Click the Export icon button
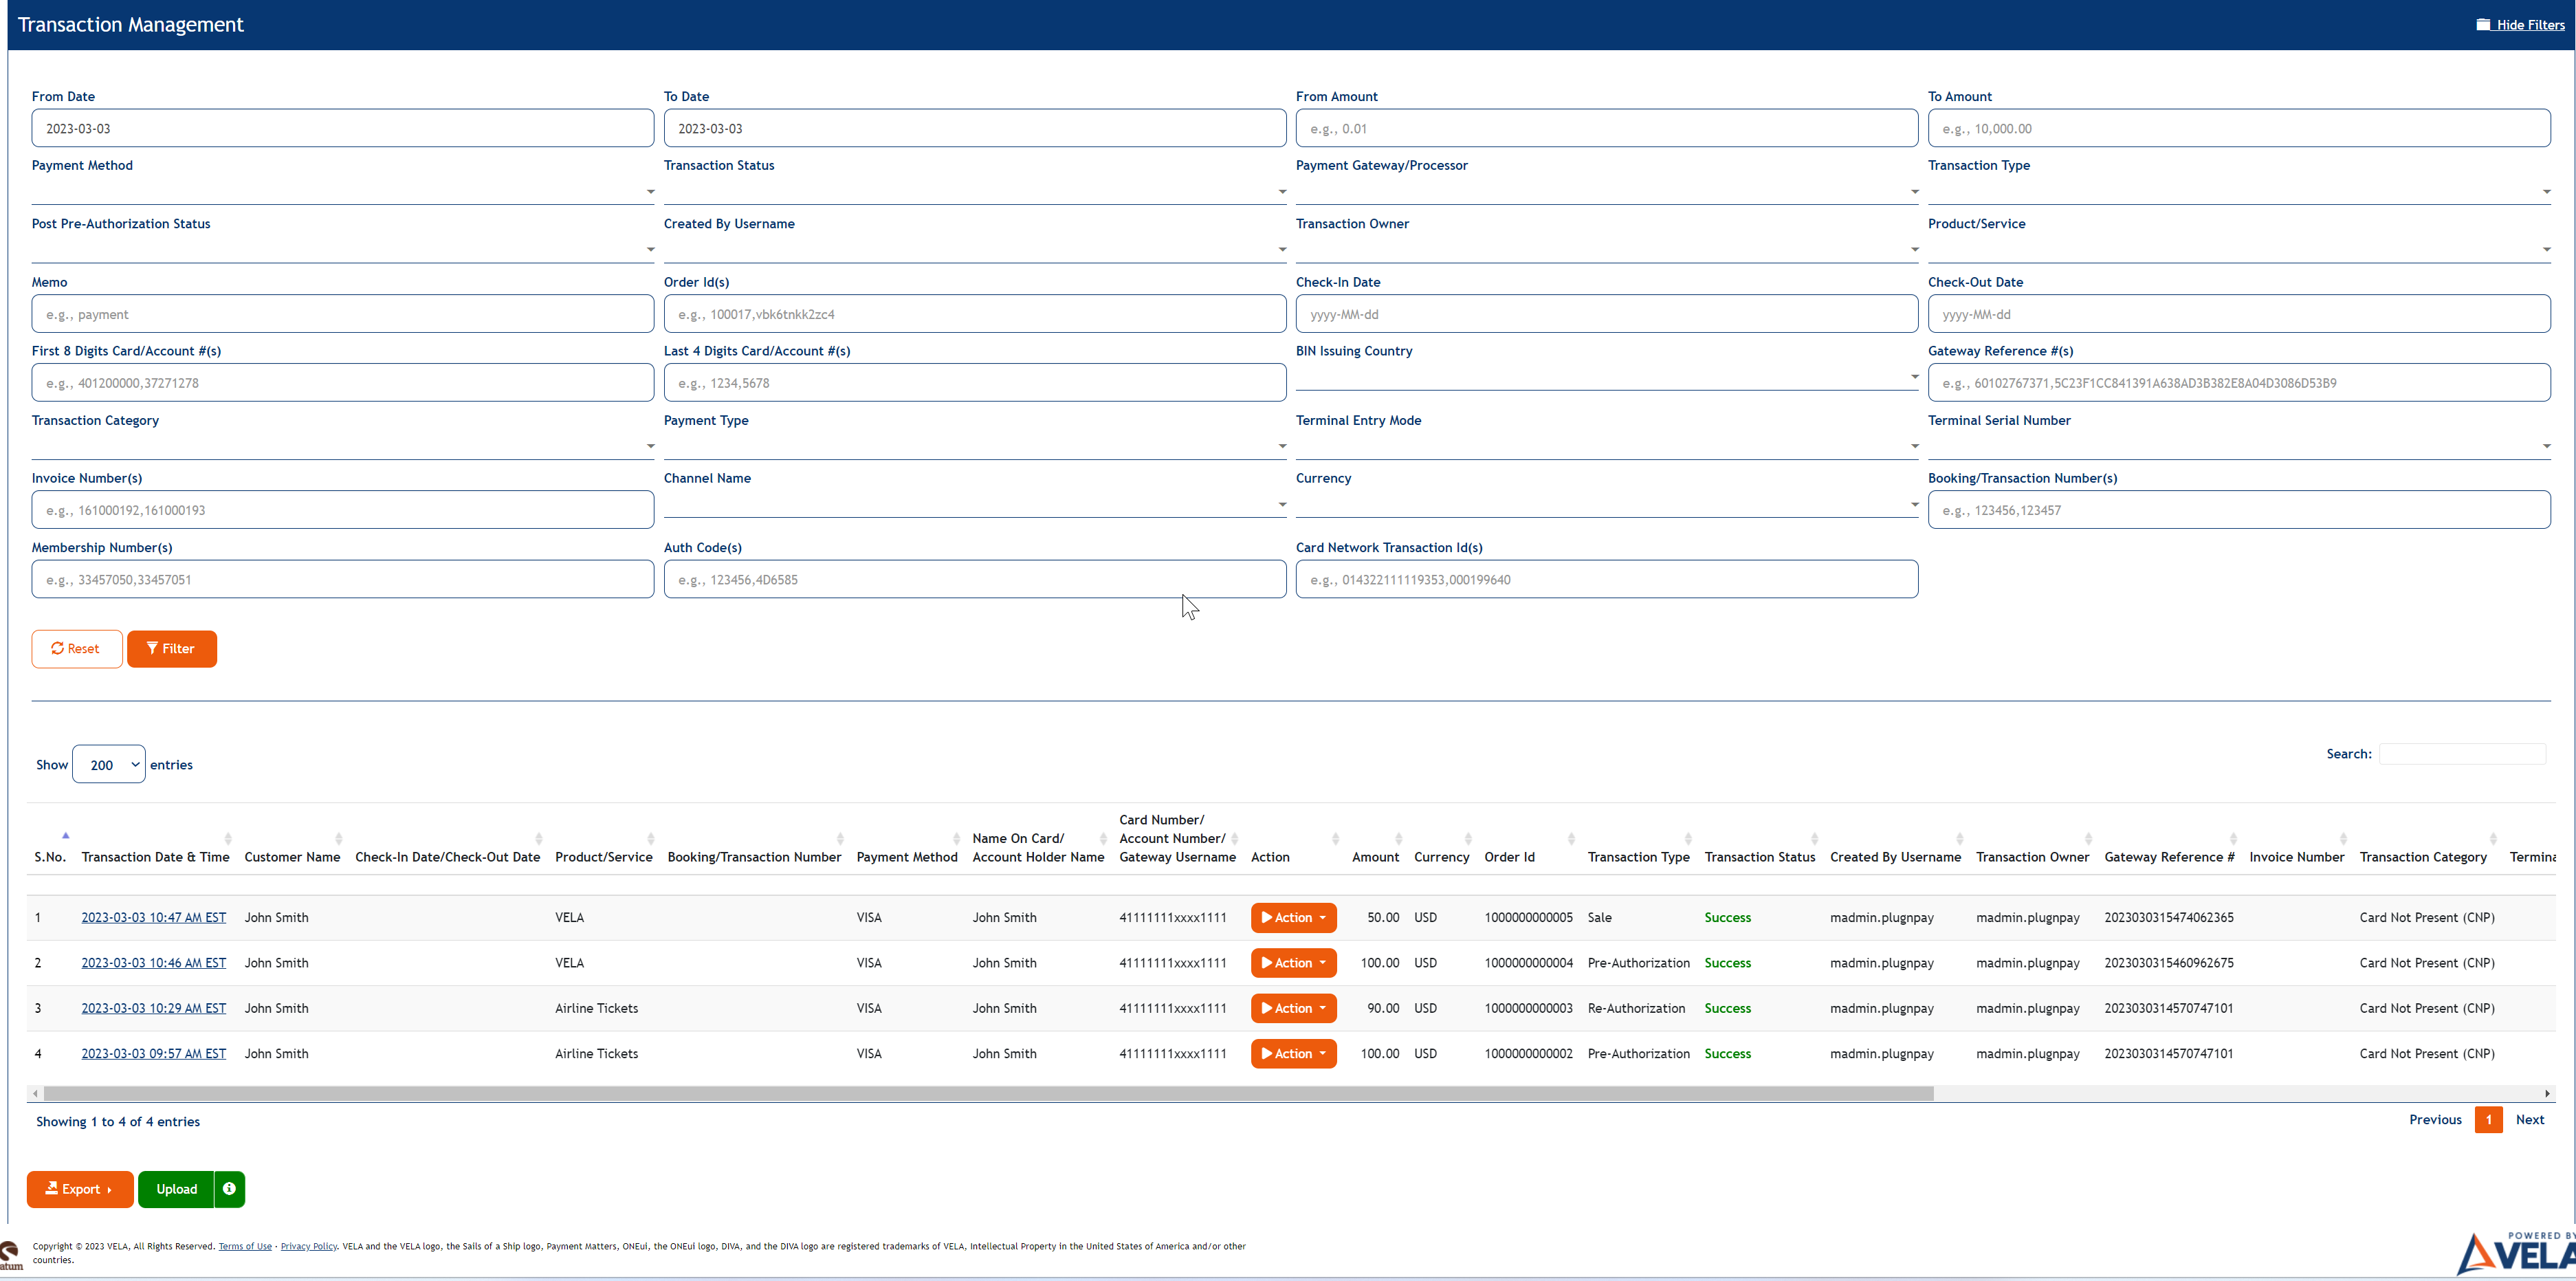Viewport: 2576px width, 1281px height. click(53, 1189)
